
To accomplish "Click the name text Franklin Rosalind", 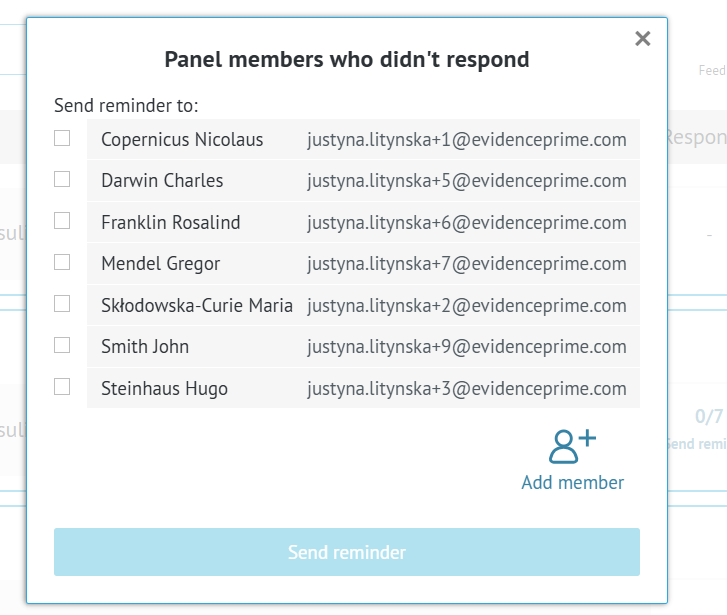I will pos(171,223).
